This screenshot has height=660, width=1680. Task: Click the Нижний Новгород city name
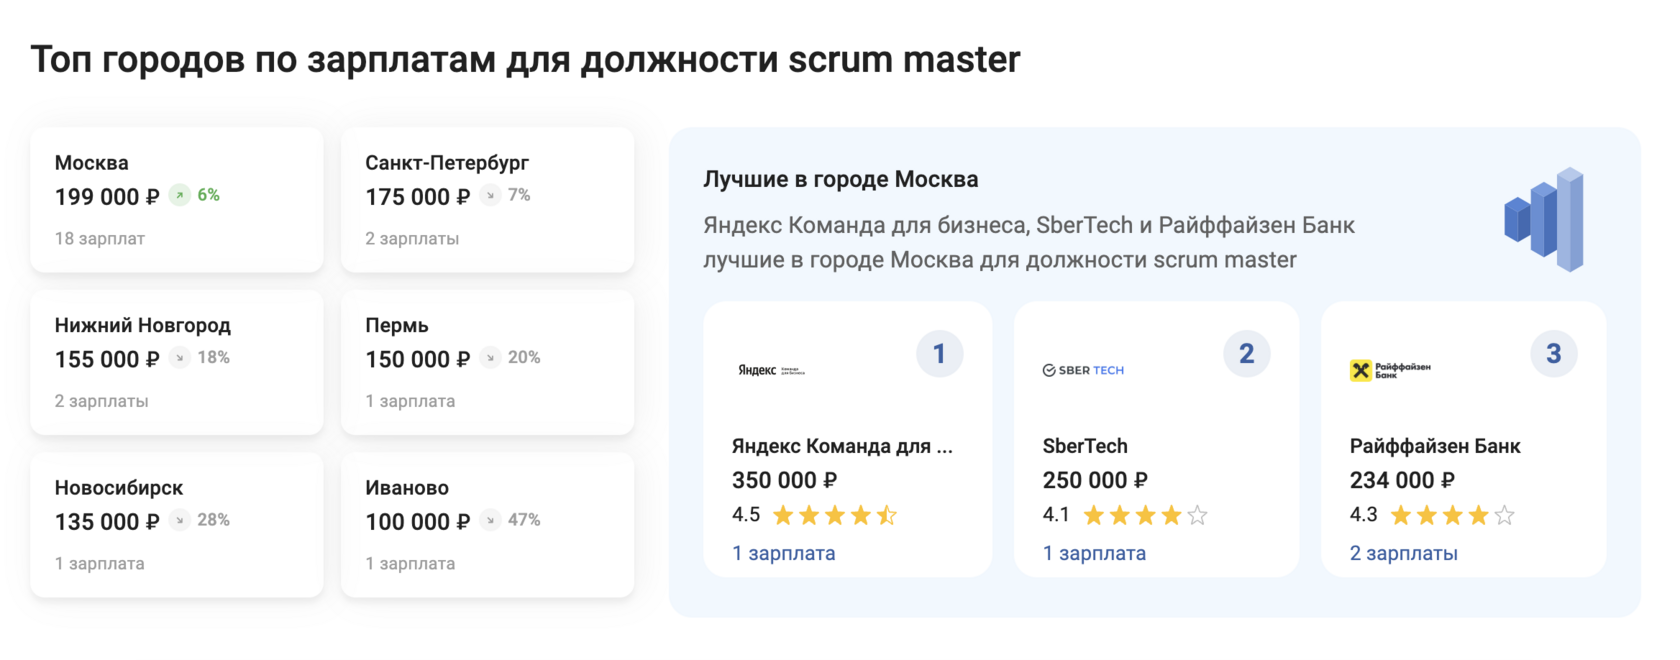click(x=143, y=325)
